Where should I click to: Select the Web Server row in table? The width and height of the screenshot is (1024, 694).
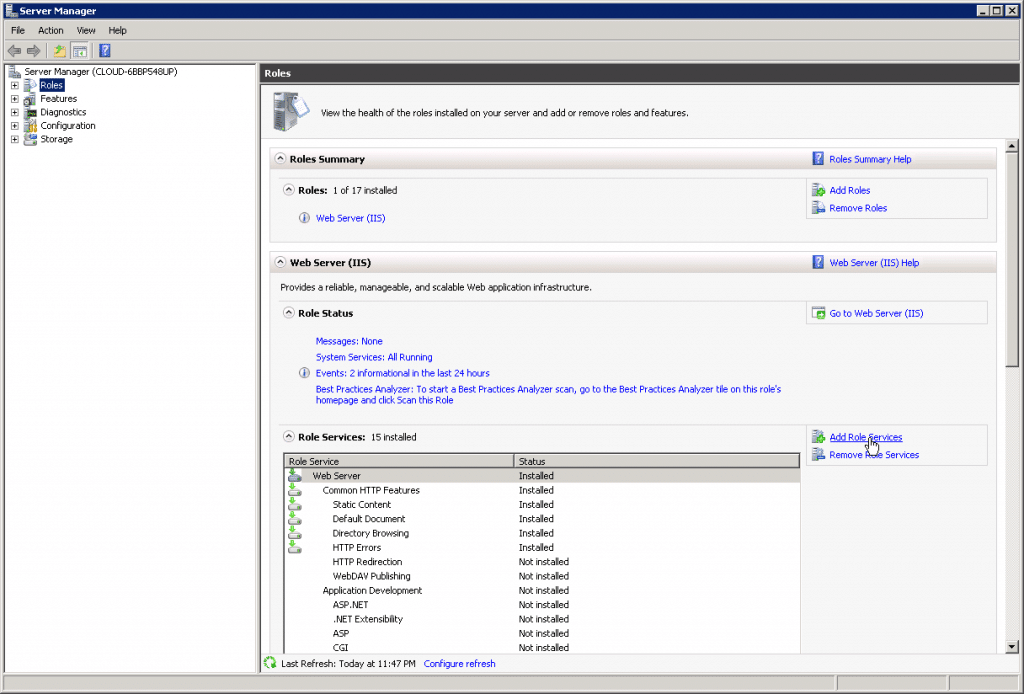coord(542,476)
